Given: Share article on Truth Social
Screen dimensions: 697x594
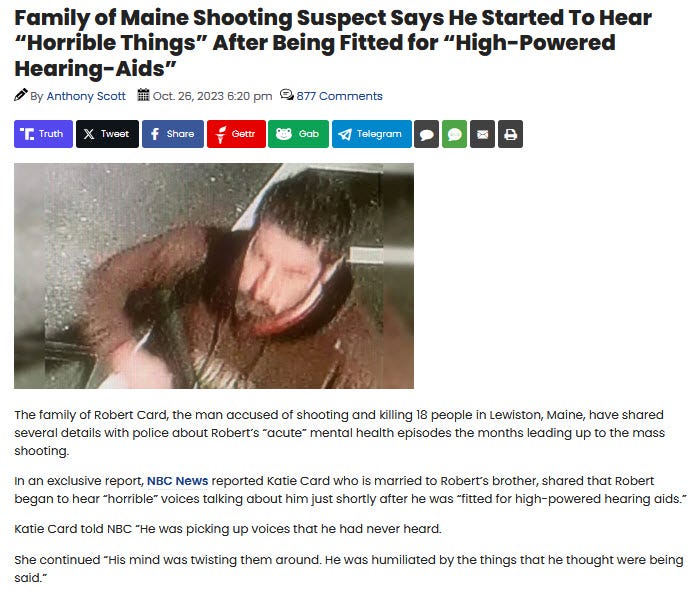Looking at the screenshot, I should point(43,134).
